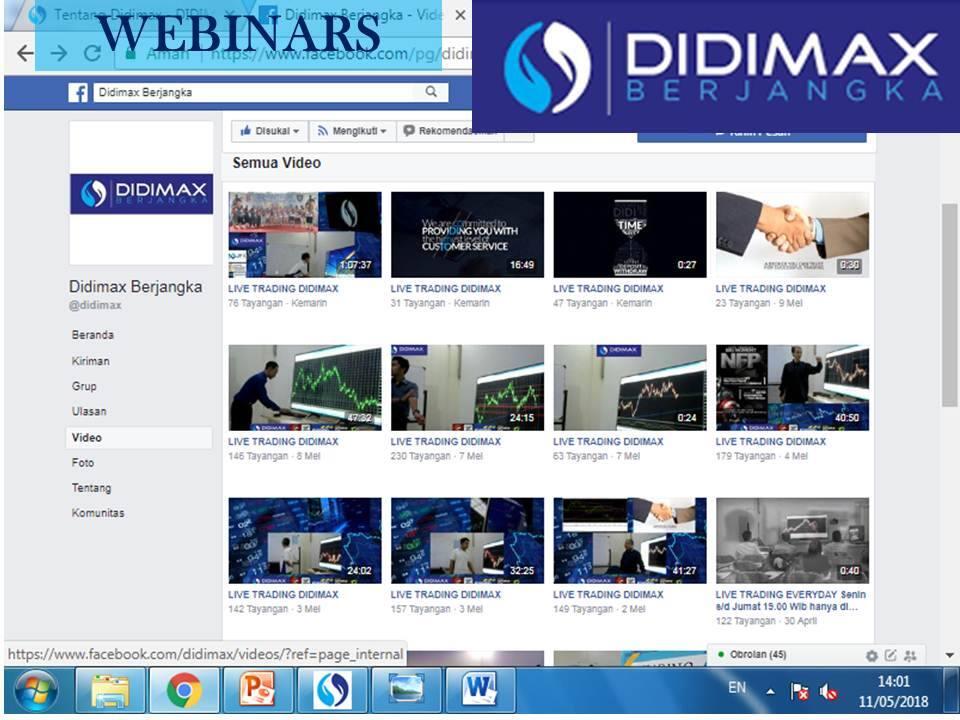Open Tentang in page sidebar
This screenshot has height=720, width=960.
coord(91,488)
